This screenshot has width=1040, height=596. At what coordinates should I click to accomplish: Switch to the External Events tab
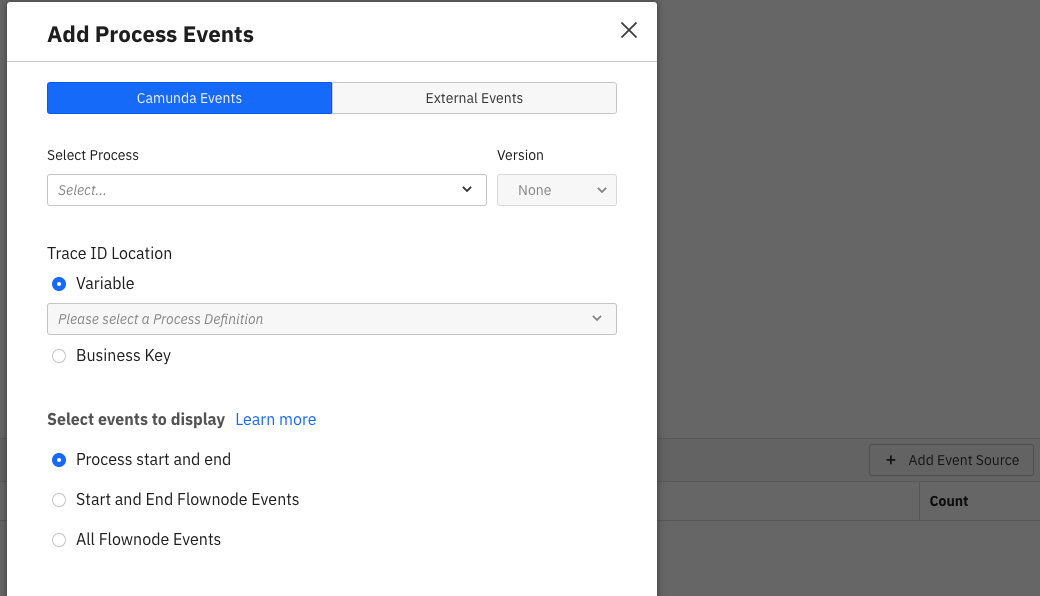[474, 98]
